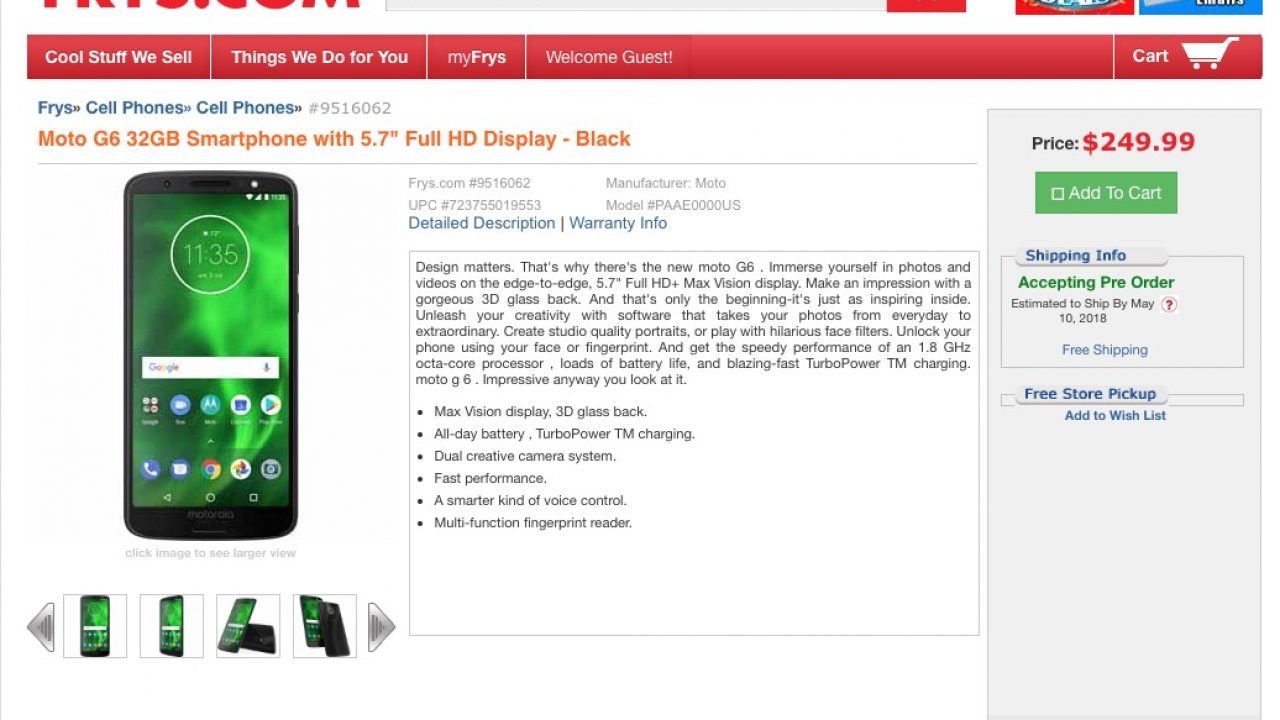Click the shopping cart icon
The height and width of the screenshot is (720, 1280).
click(1210, 55)
